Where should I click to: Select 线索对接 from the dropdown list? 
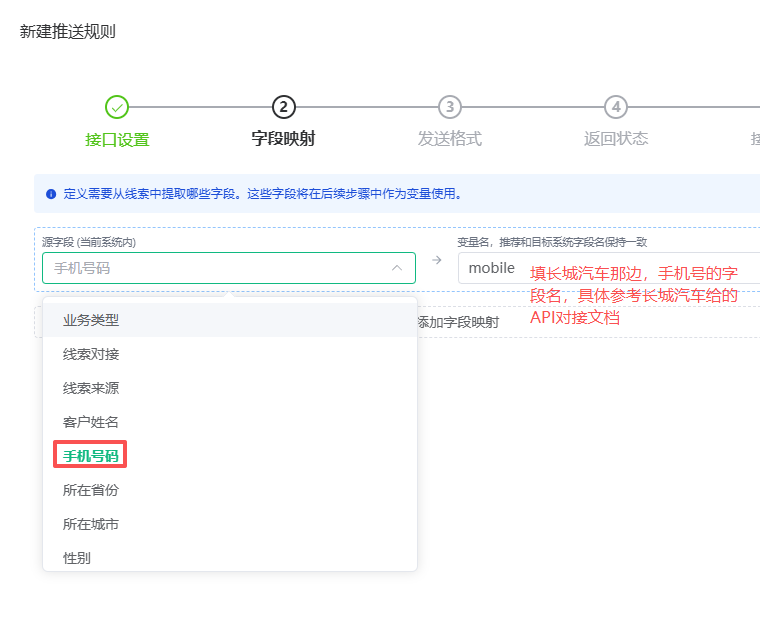(x=230, y=354)
